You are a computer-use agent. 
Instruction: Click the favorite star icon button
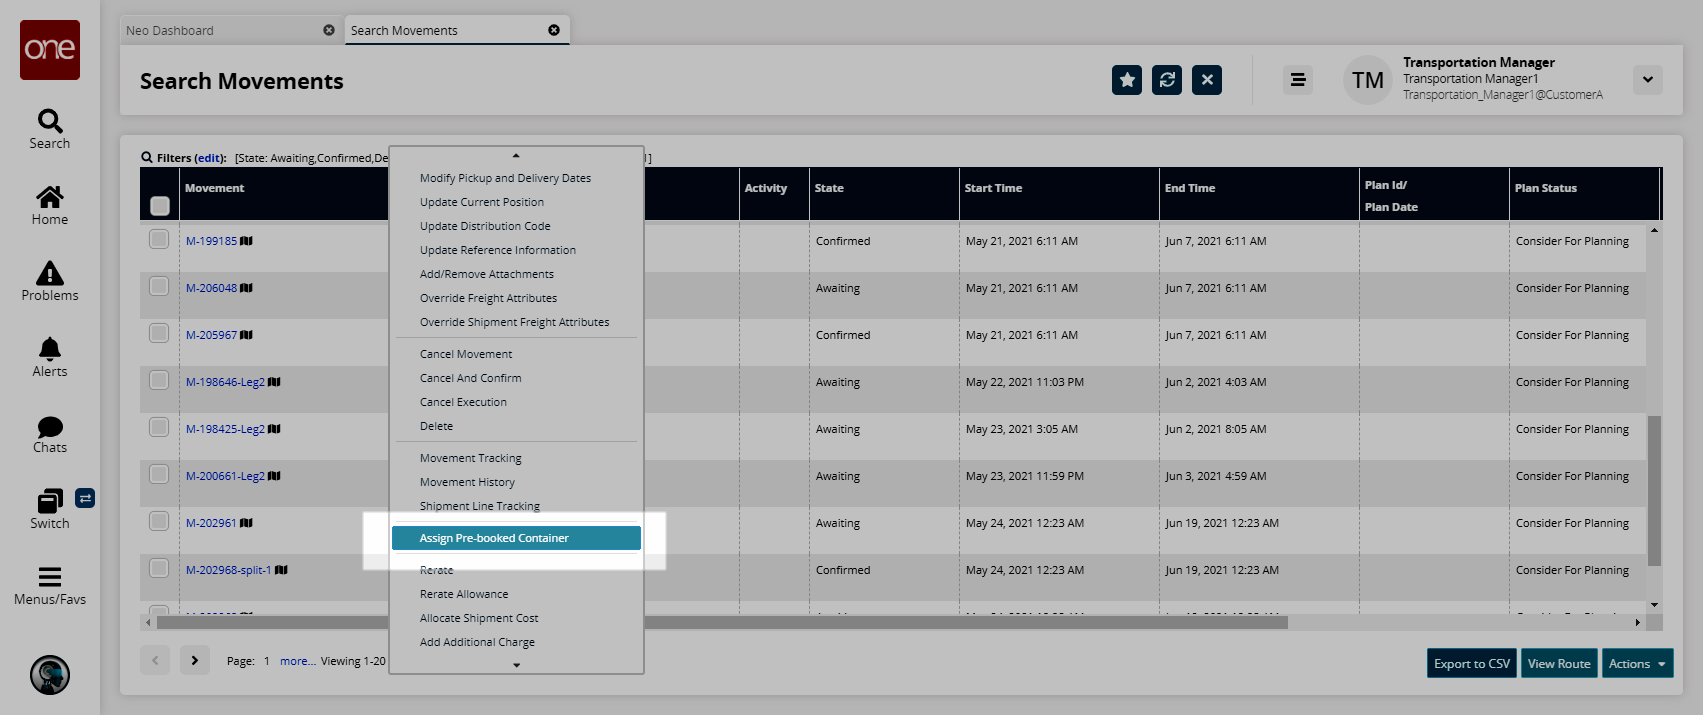pyautogui.click(x=1127, y=80)
